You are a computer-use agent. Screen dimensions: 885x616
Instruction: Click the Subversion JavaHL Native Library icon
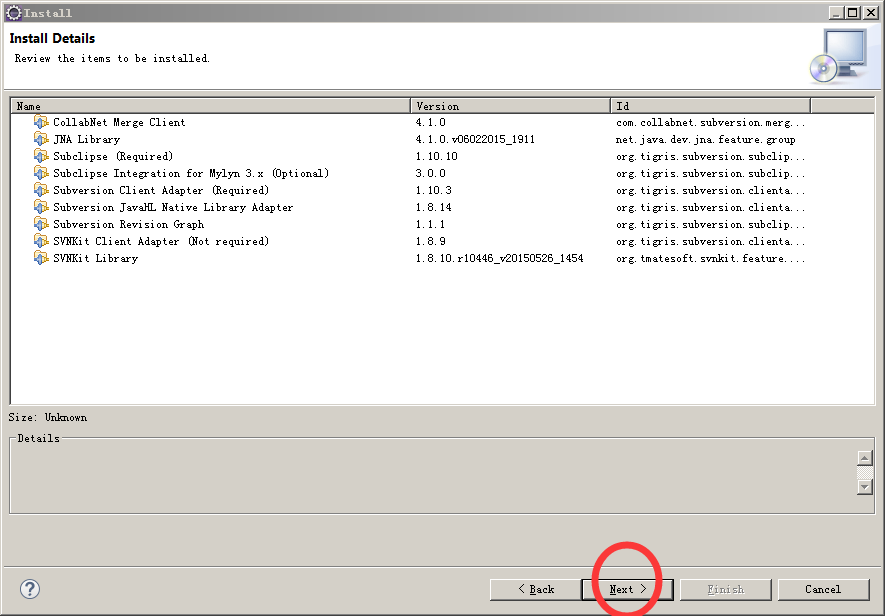click(41, 207)
